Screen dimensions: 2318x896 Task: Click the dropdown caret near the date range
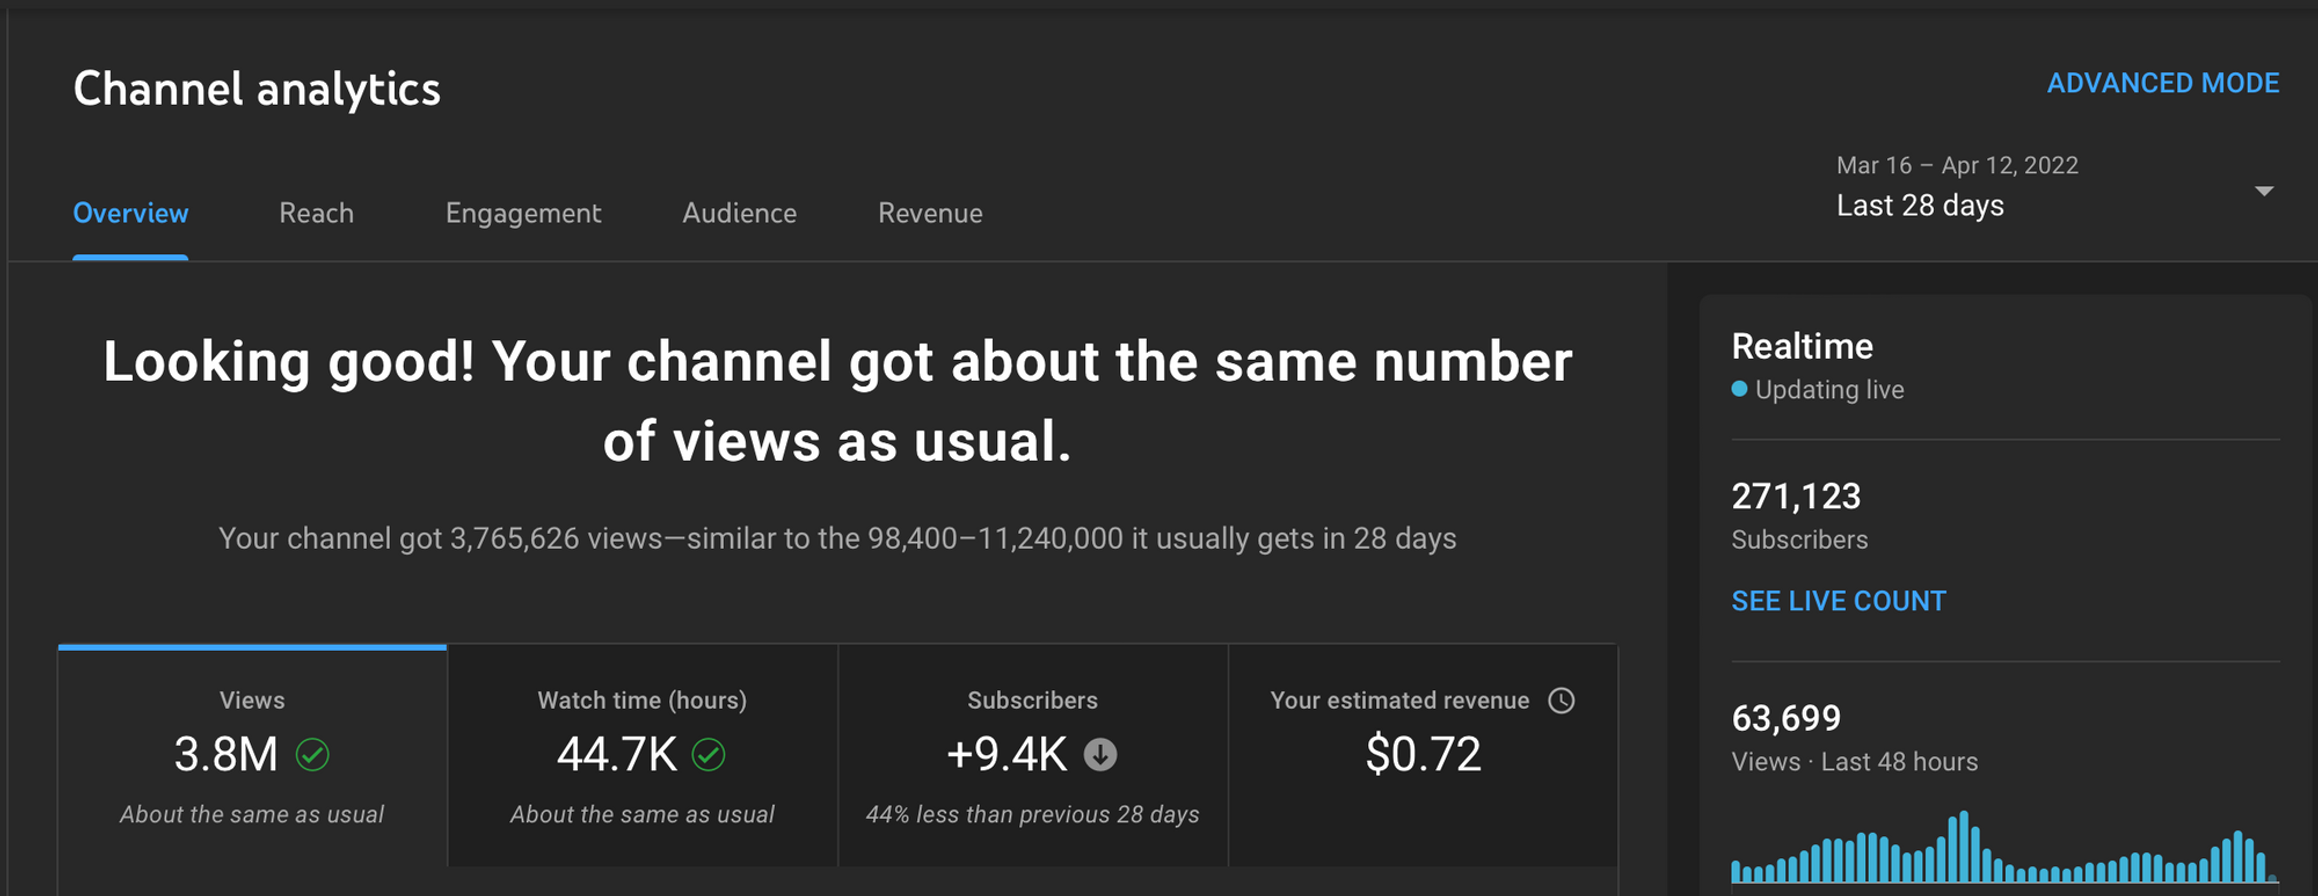click(2263, 190)
